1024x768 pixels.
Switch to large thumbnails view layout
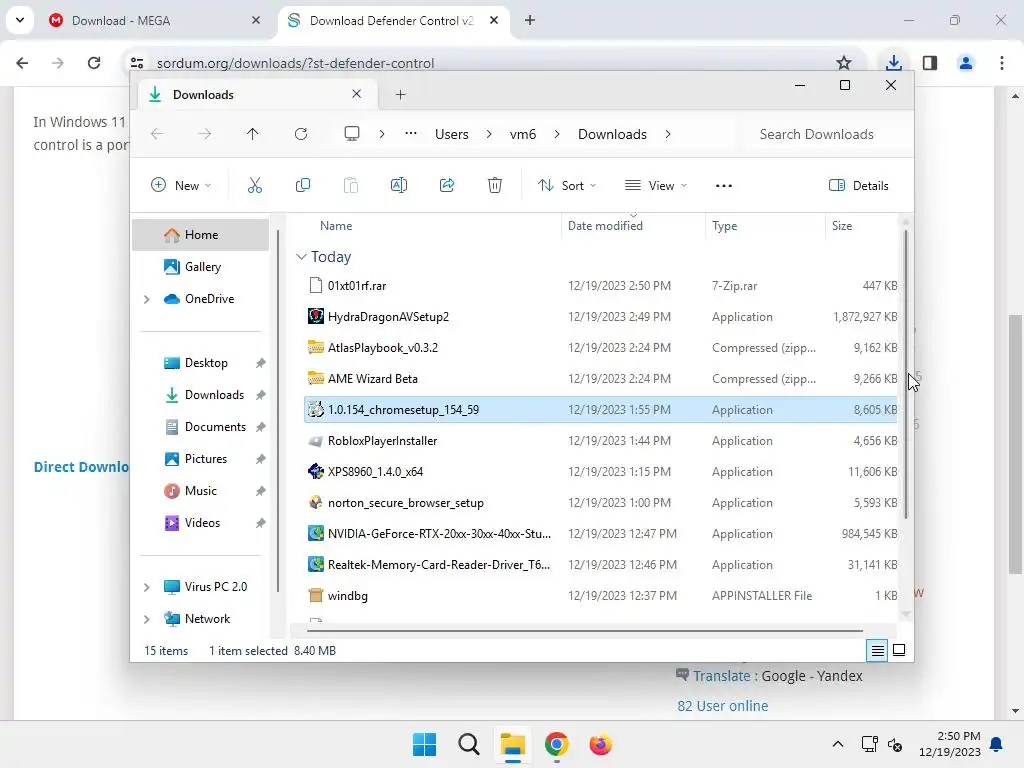pyautogui.click(x=899, y=650)
